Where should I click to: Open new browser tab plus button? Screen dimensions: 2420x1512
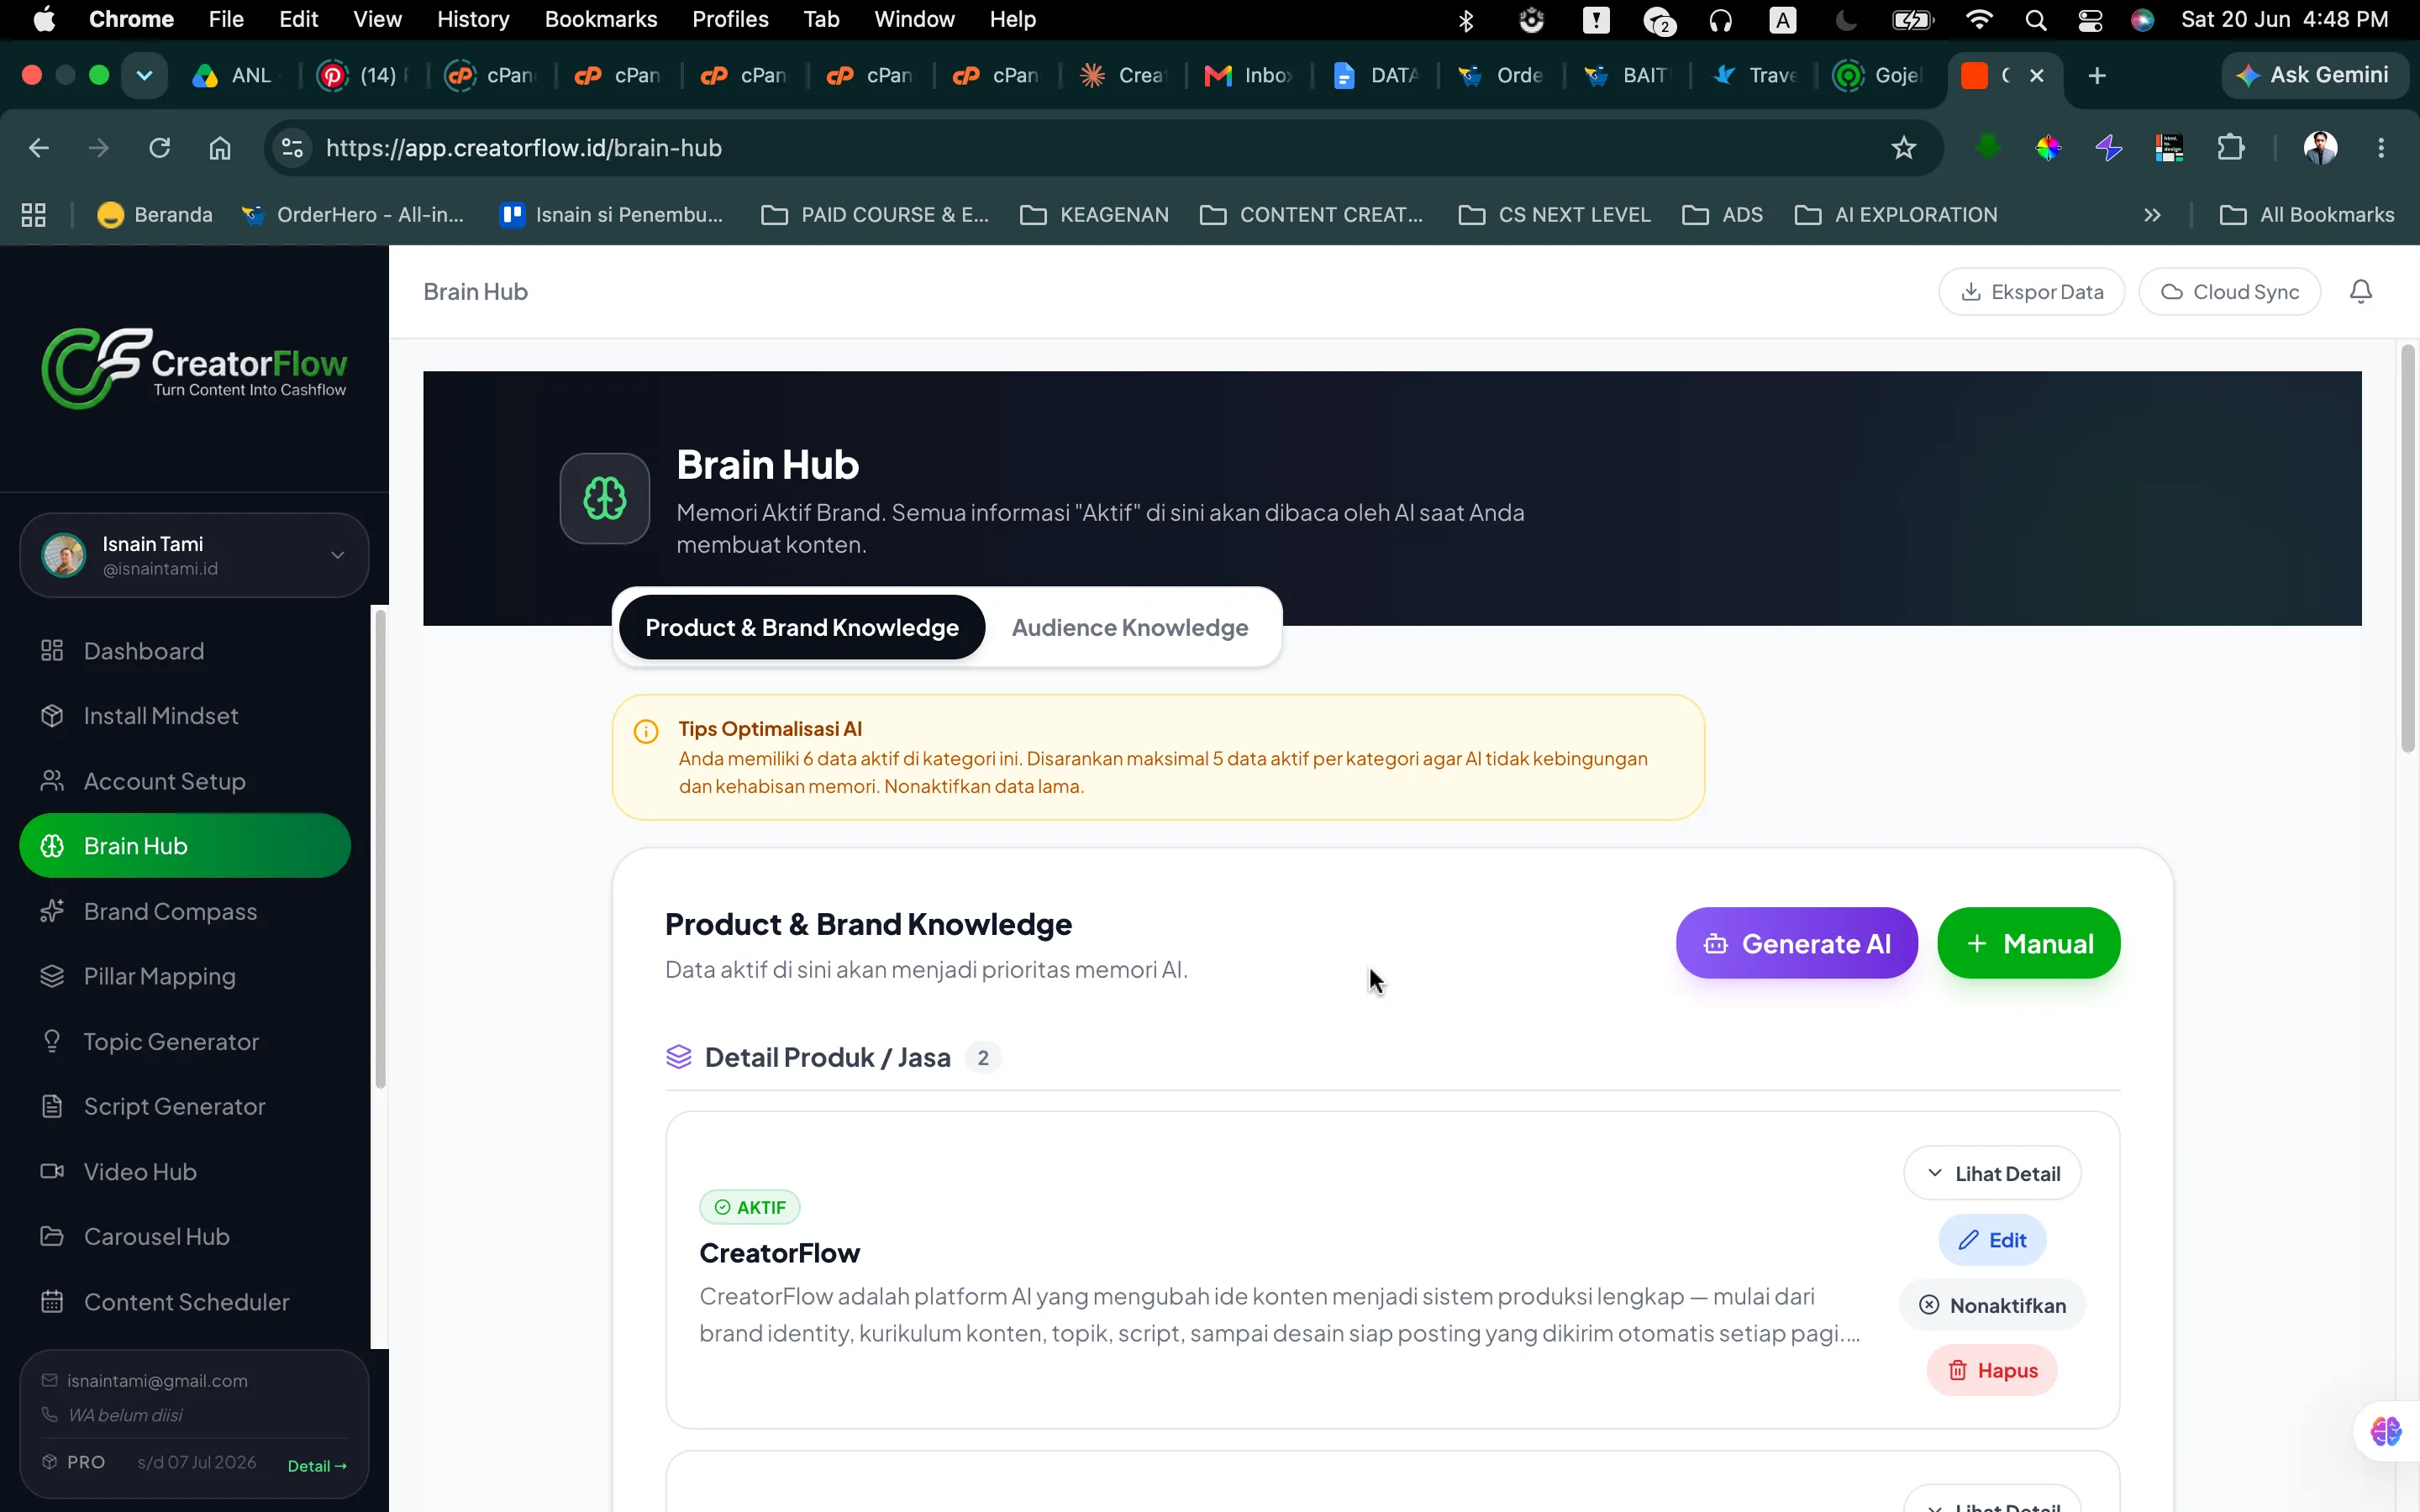click(2097, 75)
